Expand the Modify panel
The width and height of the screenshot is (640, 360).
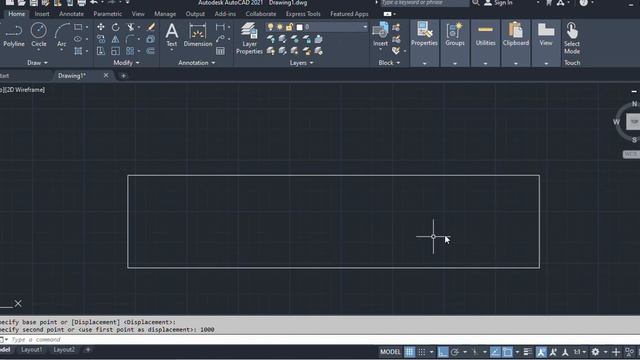(x=126, y=63)
